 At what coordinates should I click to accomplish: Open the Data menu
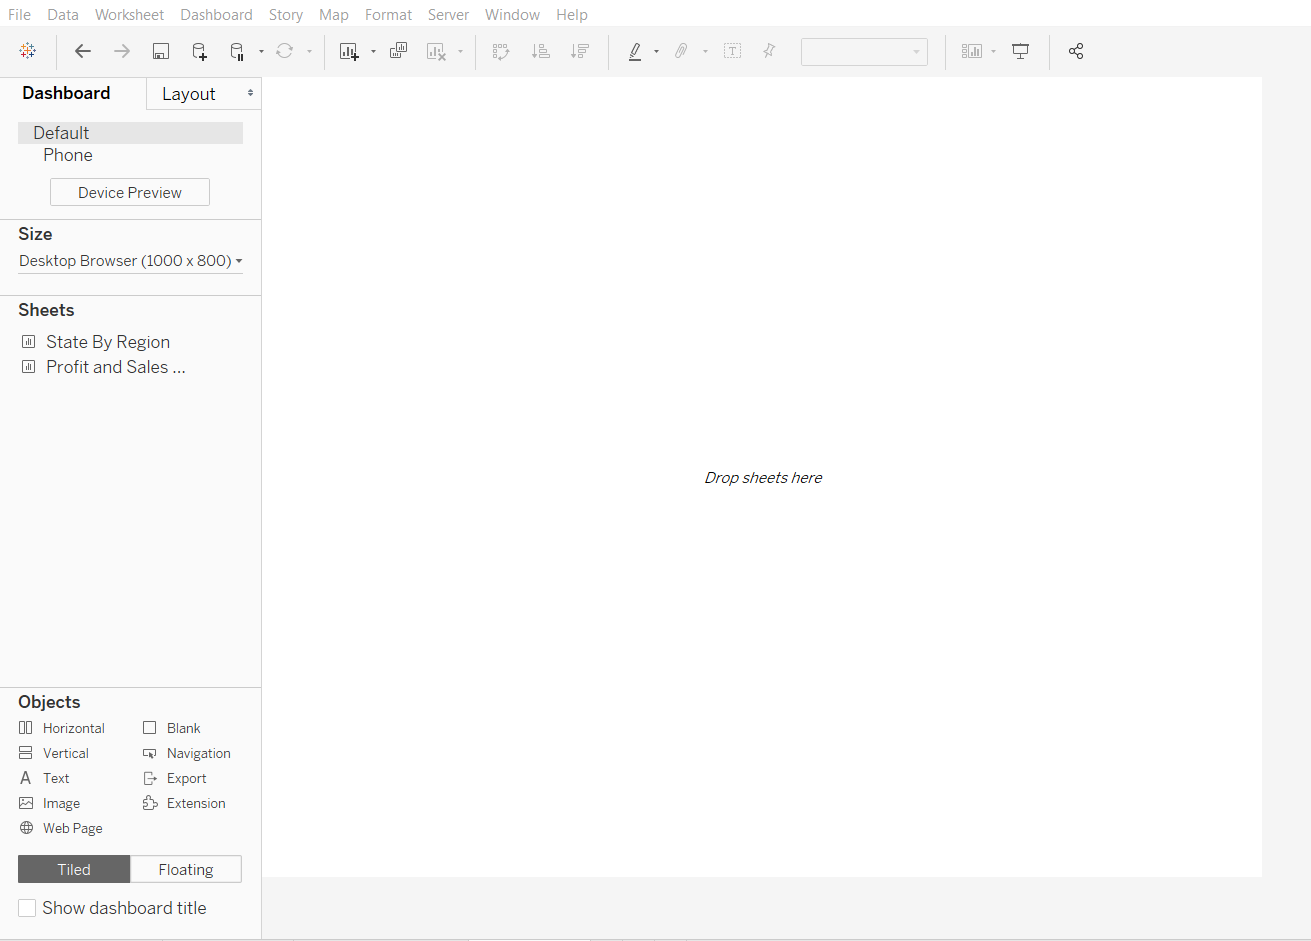click(x=63, y=15)
